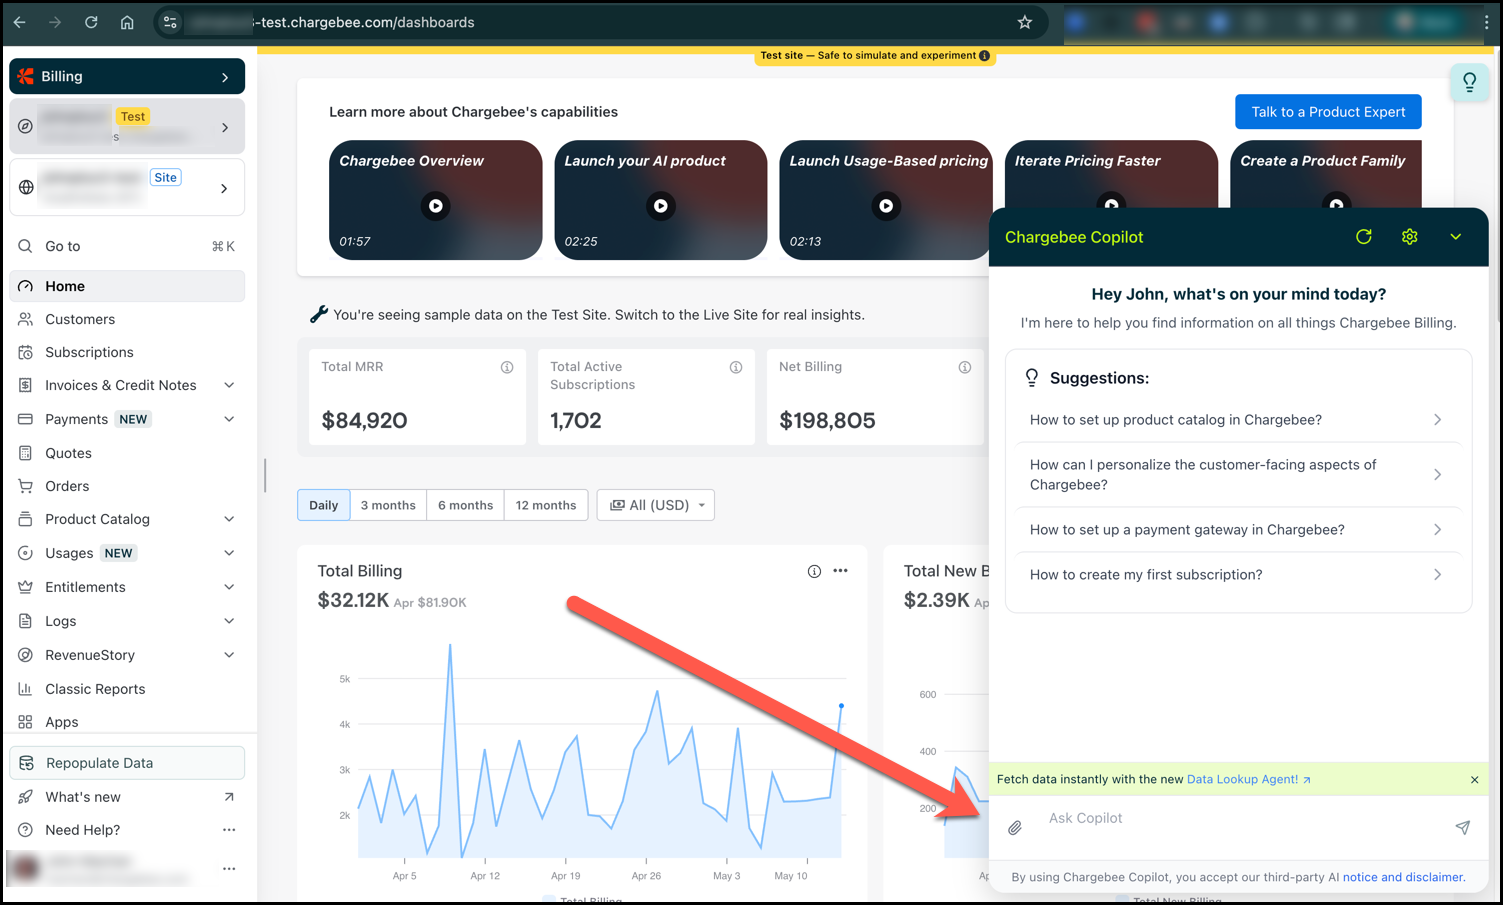Click Talk to a Product Expert button

[x=1328, y=112]
